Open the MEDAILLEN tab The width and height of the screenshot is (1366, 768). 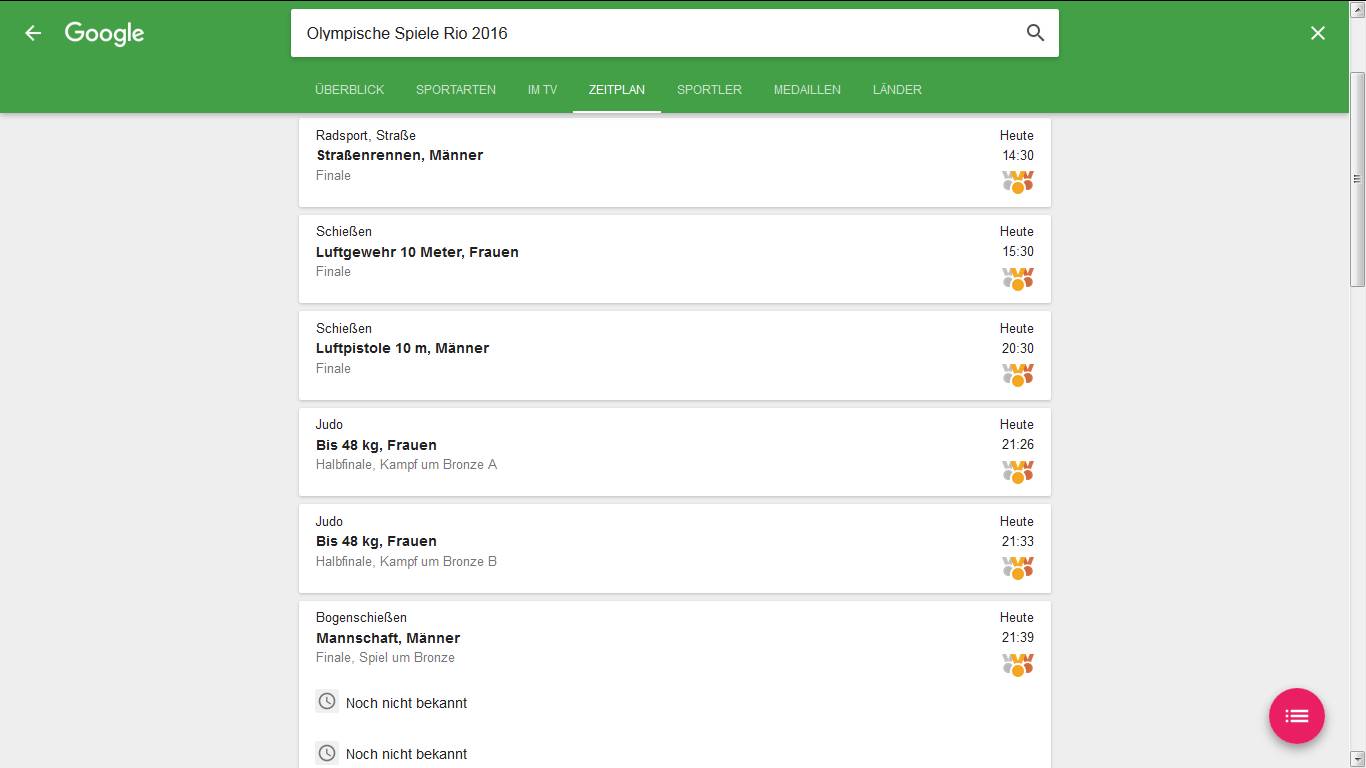click(807, 90)
